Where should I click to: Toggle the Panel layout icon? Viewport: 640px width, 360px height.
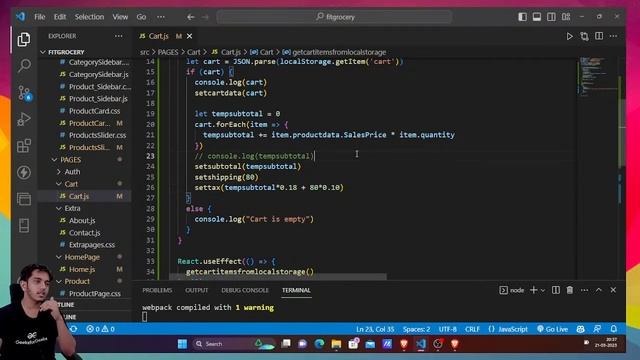(537, 17)
